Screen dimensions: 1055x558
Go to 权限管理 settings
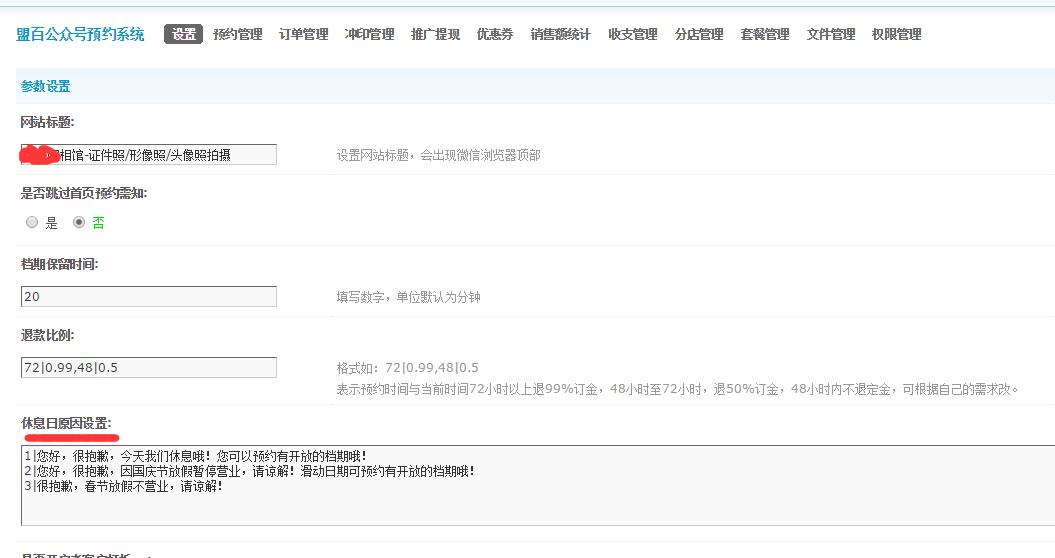[897, 34]
